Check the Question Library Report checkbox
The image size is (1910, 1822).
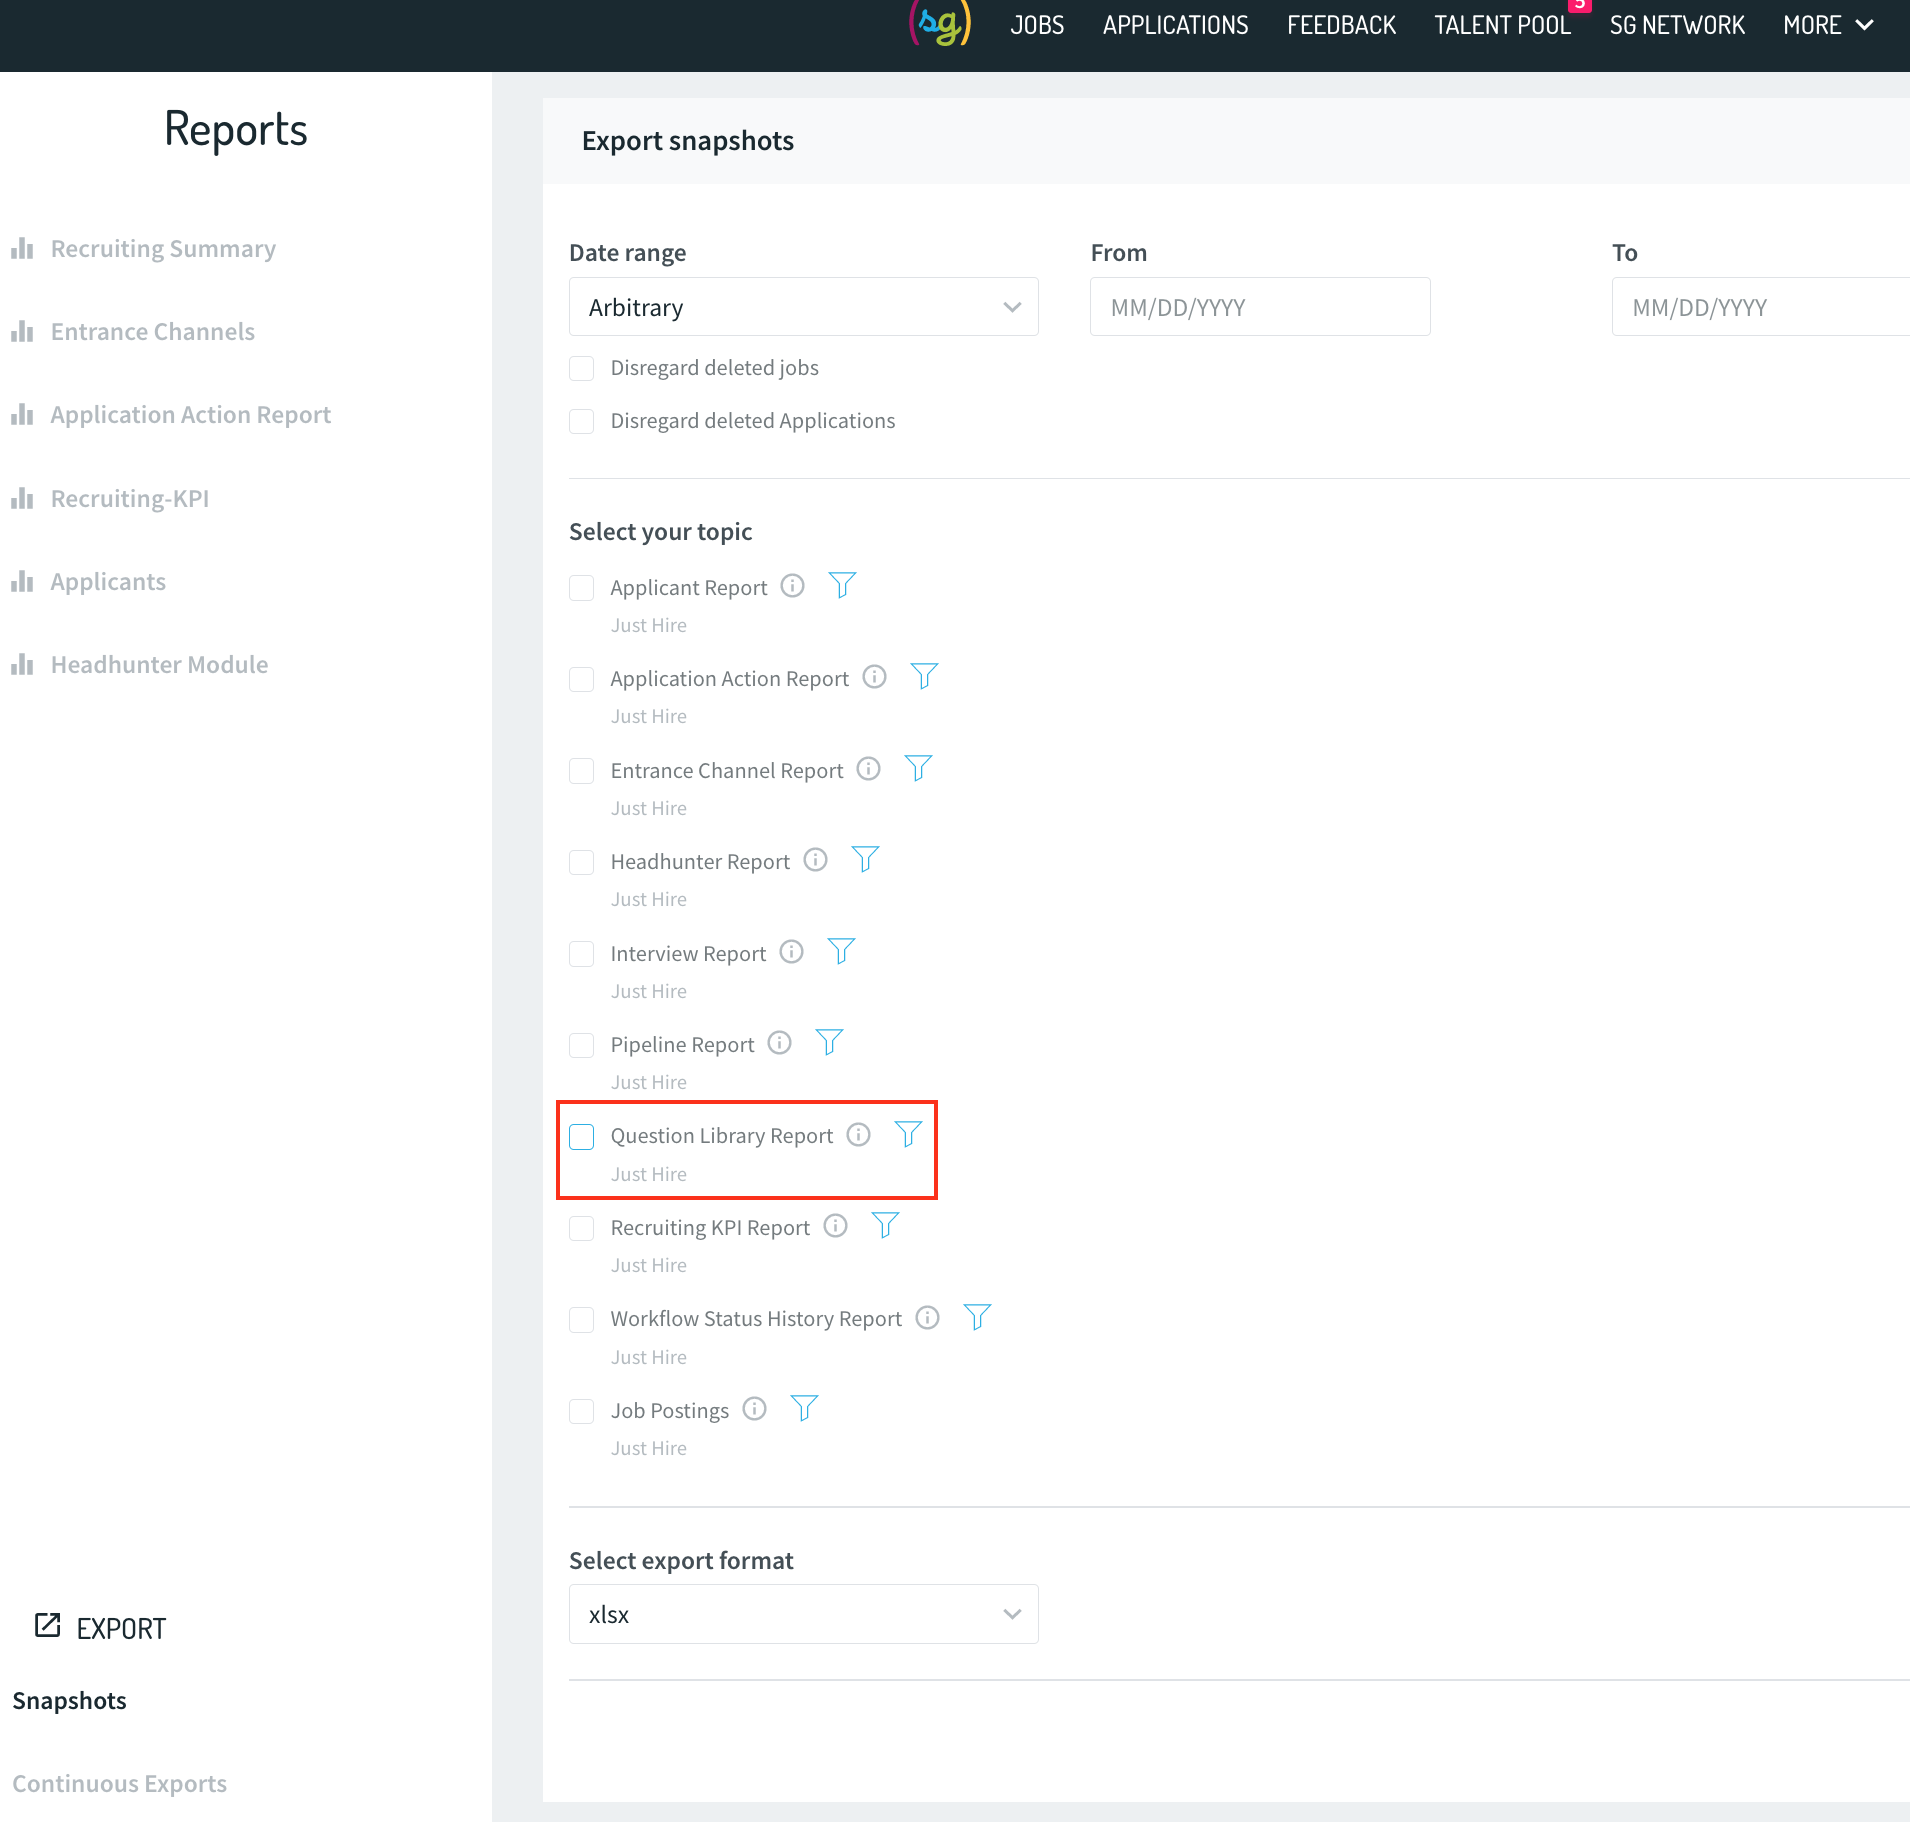coord(581,1137)
